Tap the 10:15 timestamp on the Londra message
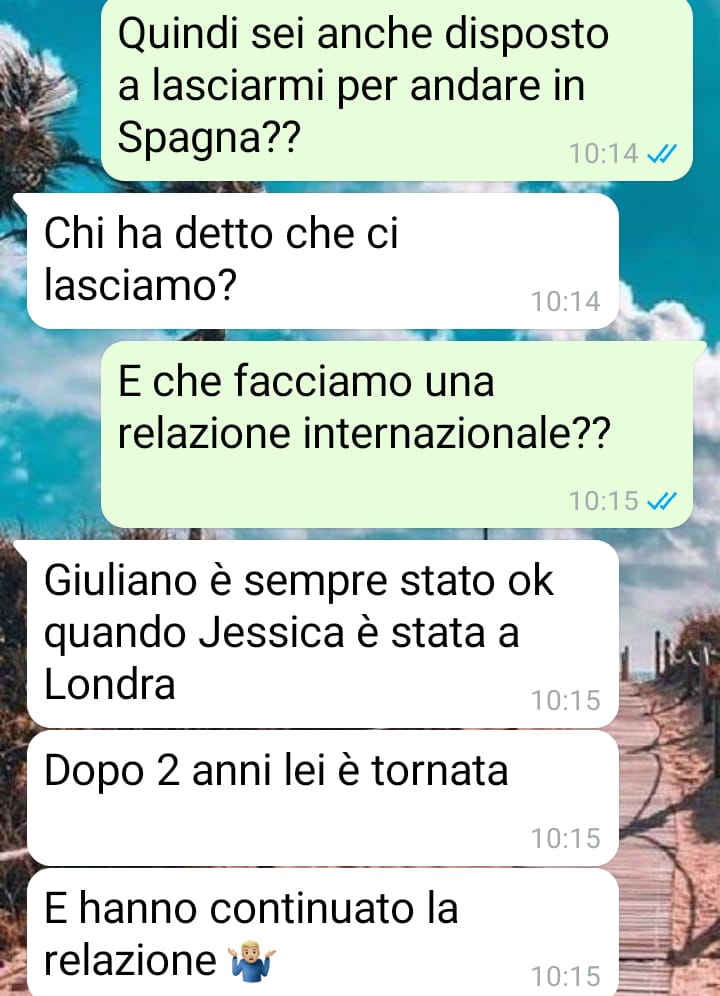This screenshot has height=996, width=720. tap(566, 701)
